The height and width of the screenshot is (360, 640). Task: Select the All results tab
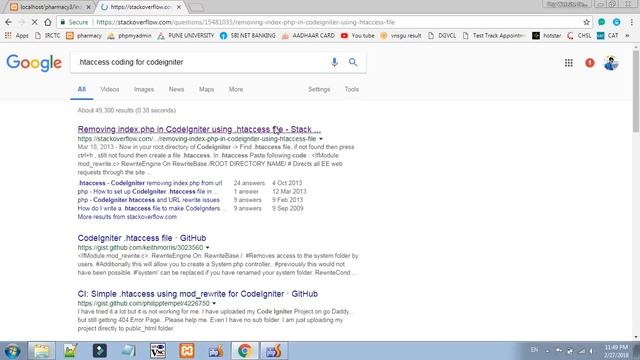[x=82, y=89]
